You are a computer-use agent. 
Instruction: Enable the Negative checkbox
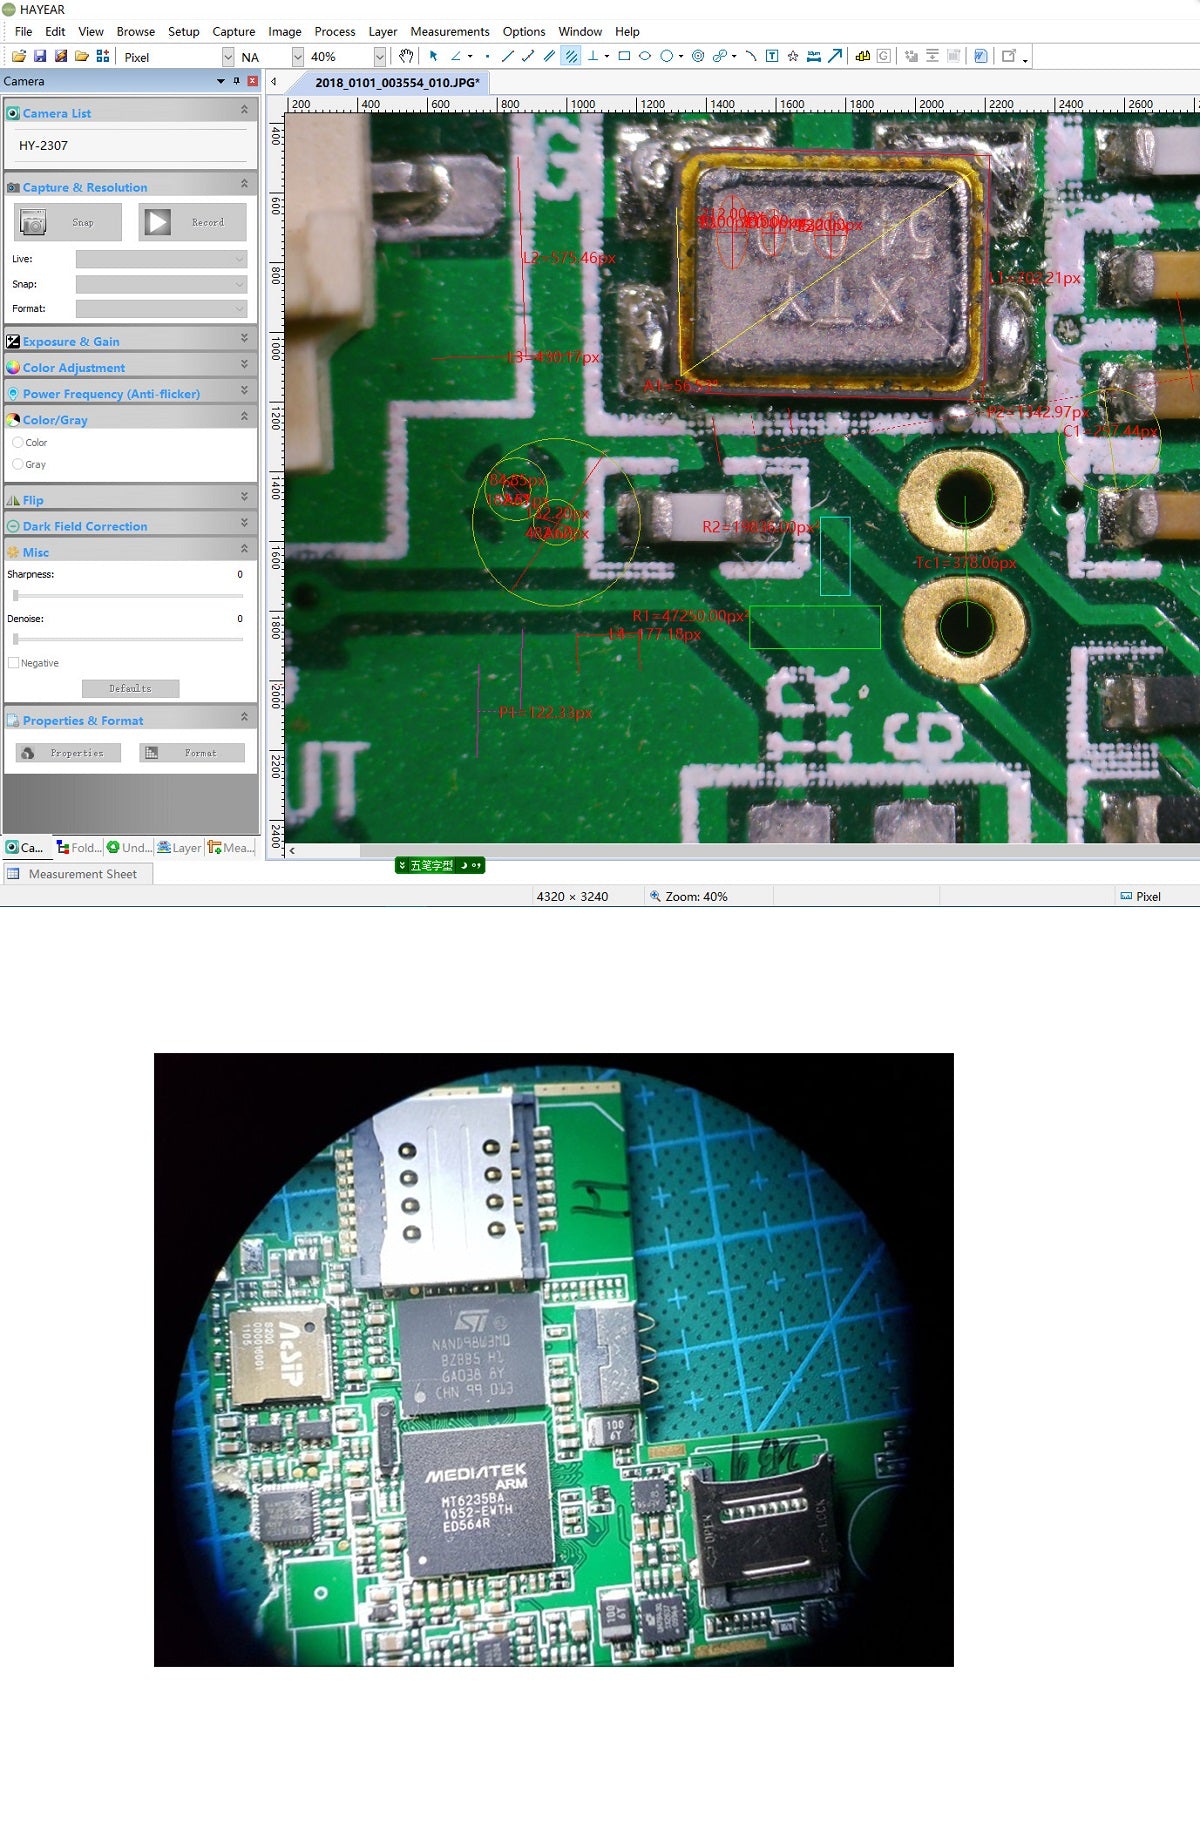13,663
